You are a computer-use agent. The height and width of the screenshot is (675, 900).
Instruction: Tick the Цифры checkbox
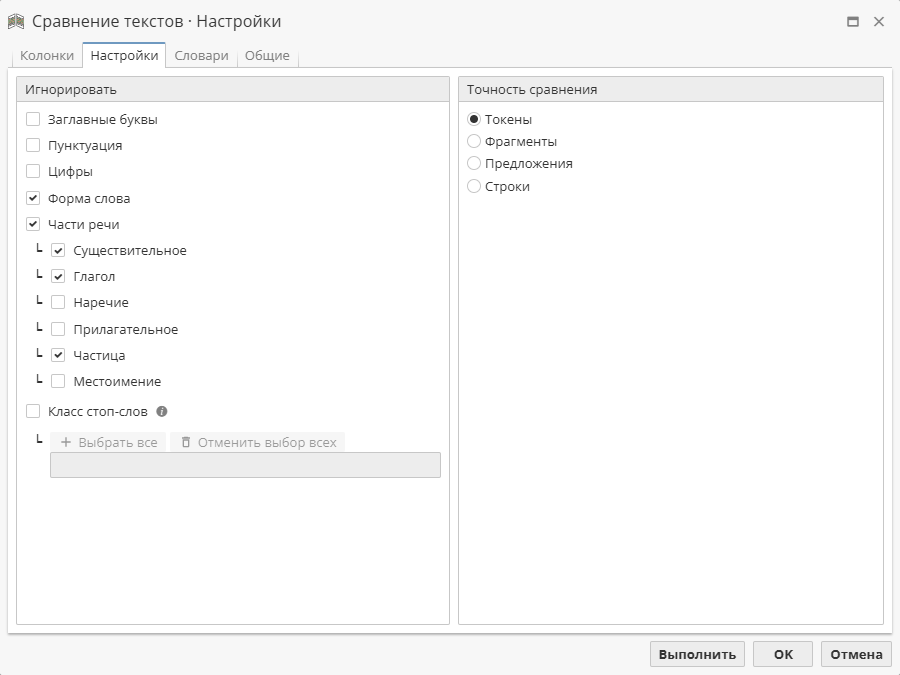[33, 172]
